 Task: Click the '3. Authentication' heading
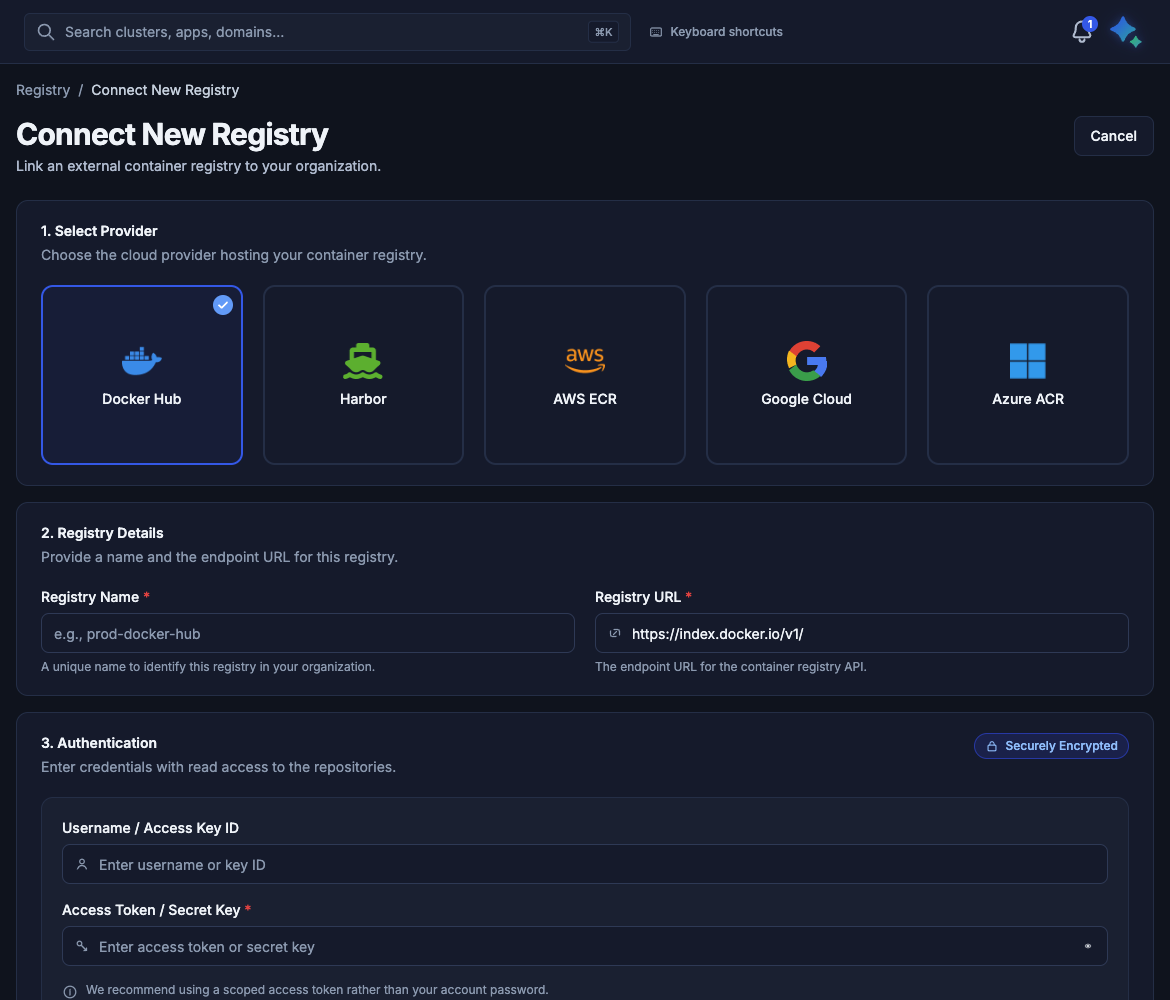(x=99, y=743)
